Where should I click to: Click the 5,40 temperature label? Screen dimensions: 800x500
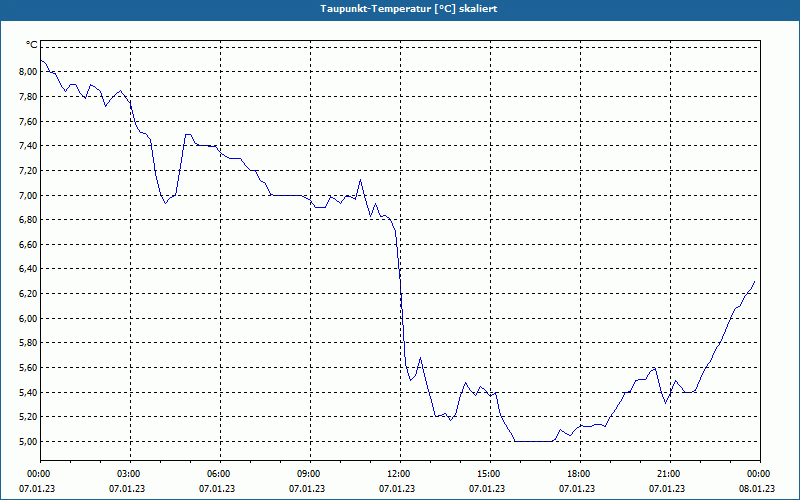[x=28, y=392]
